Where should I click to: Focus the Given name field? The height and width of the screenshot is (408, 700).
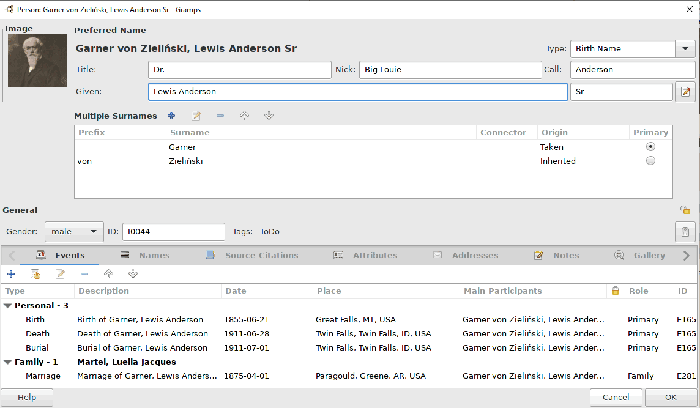[x=358, y=92]
